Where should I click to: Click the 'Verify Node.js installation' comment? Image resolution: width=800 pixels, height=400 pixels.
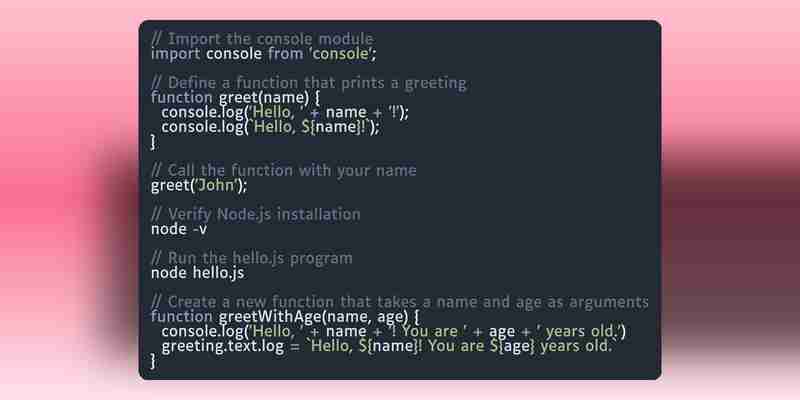(256, 214)
